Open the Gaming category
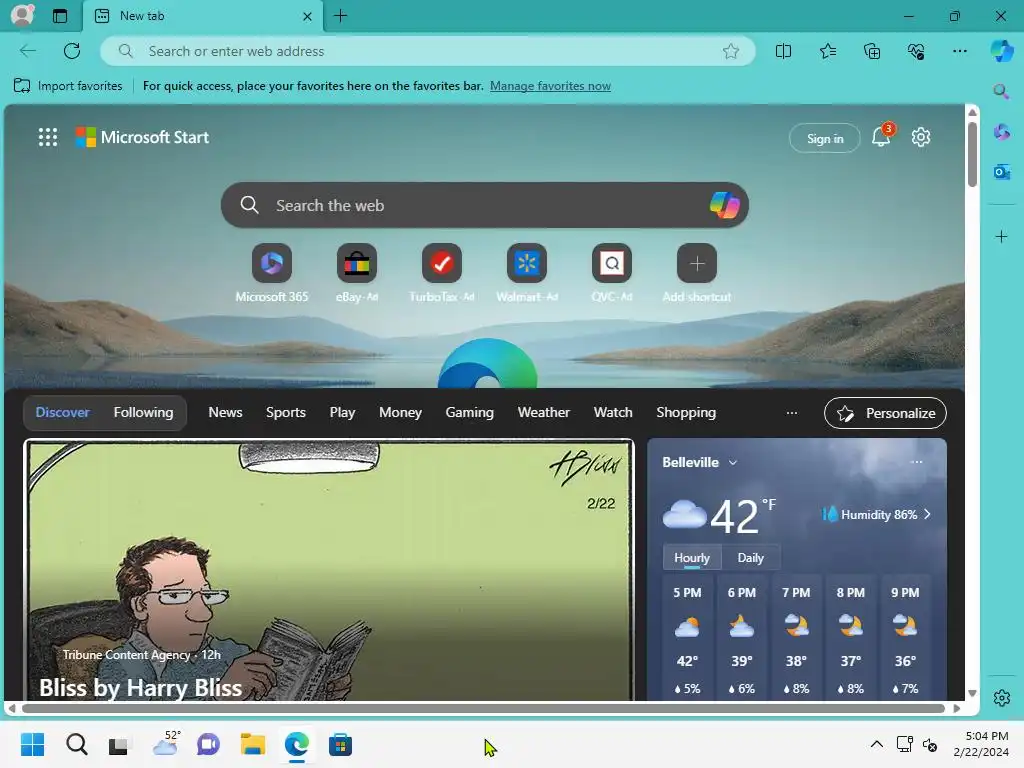The image size is (1024, 768). [470, 412]
